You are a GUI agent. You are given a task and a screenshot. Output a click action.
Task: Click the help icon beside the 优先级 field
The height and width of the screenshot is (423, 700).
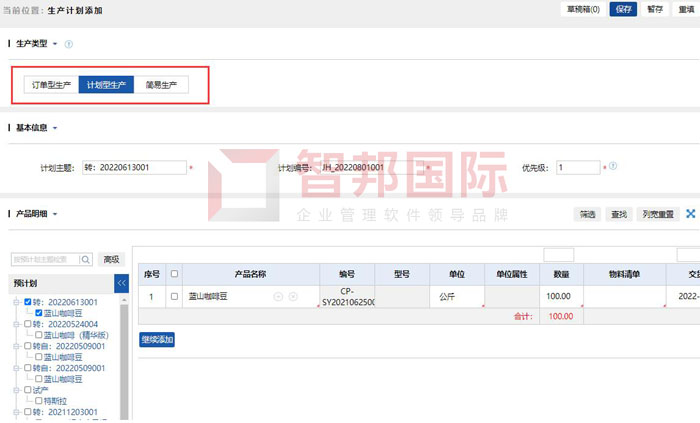click(x=612, y=166)
